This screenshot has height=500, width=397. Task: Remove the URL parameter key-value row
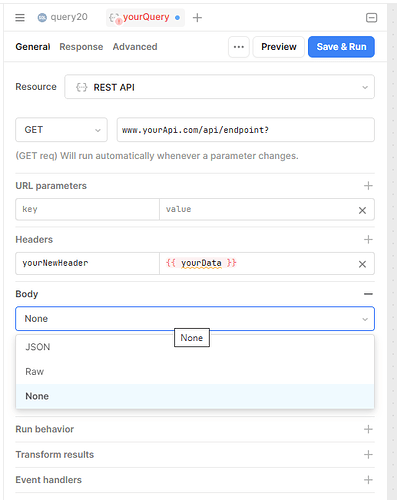pyautogui.click(x=362, y=210)
